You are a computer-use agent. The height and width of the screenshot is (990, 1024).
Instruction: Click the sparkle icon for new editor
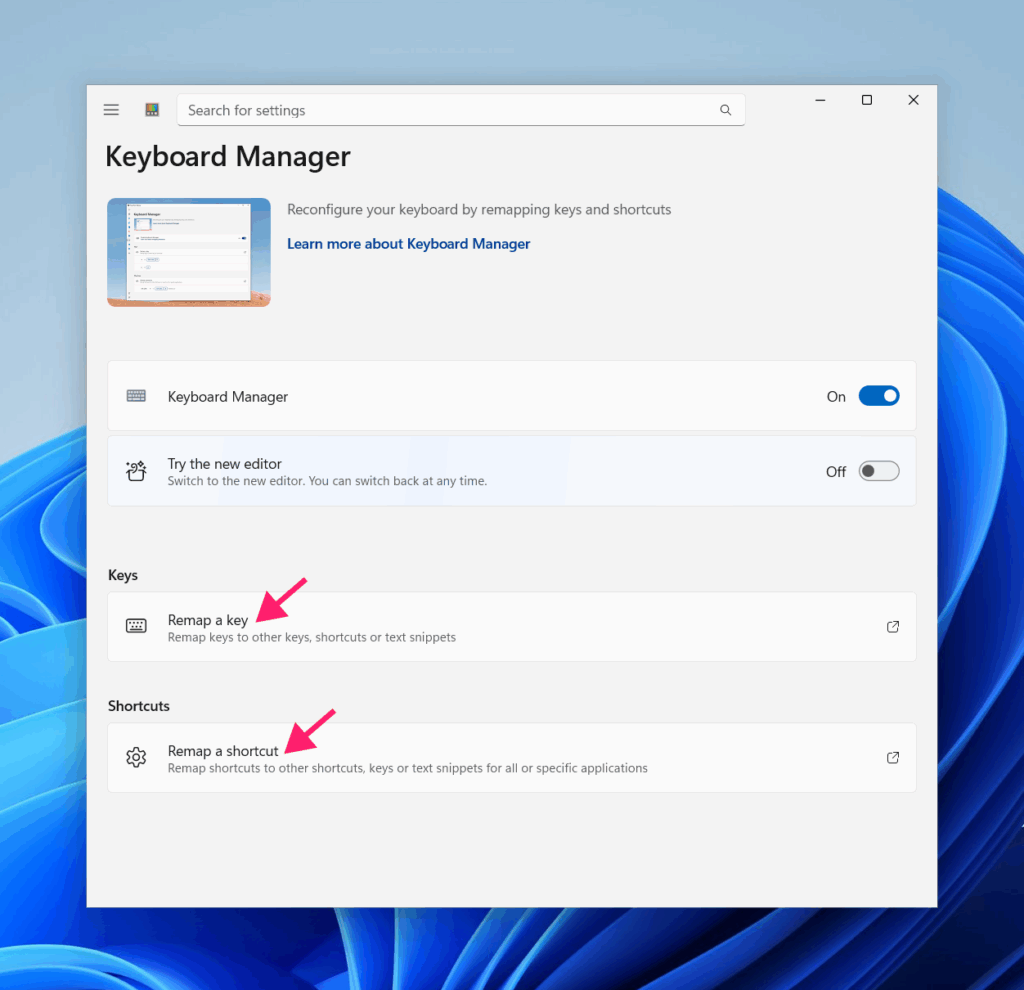[x=136, y=471]
